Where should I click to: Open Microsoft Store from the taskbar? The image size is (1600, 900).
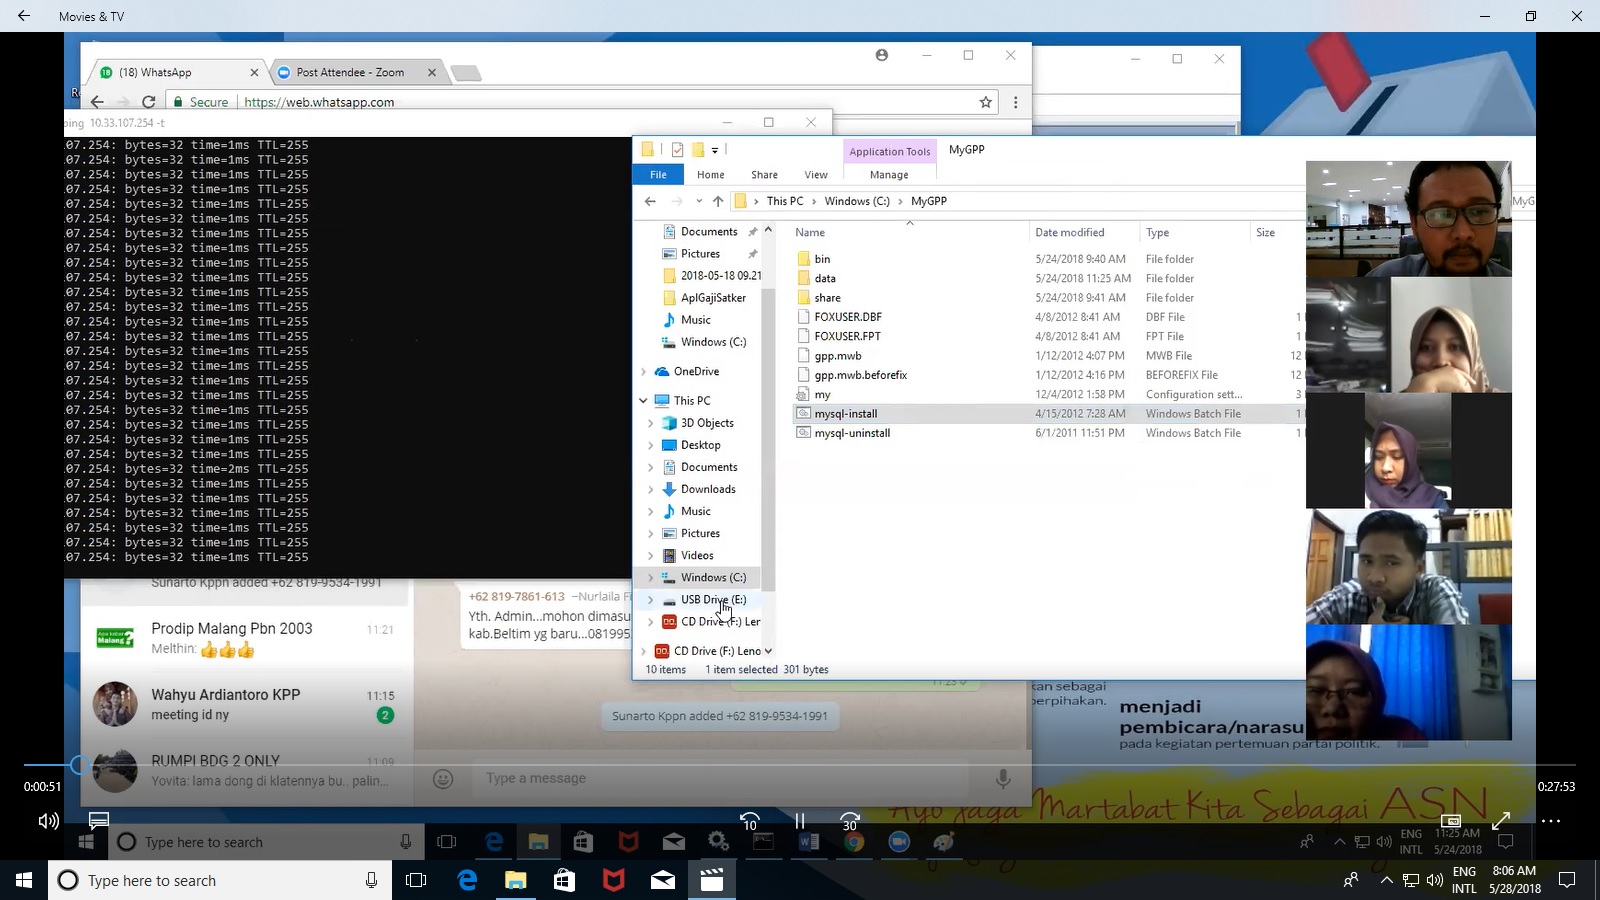click(x=564, y=880)
